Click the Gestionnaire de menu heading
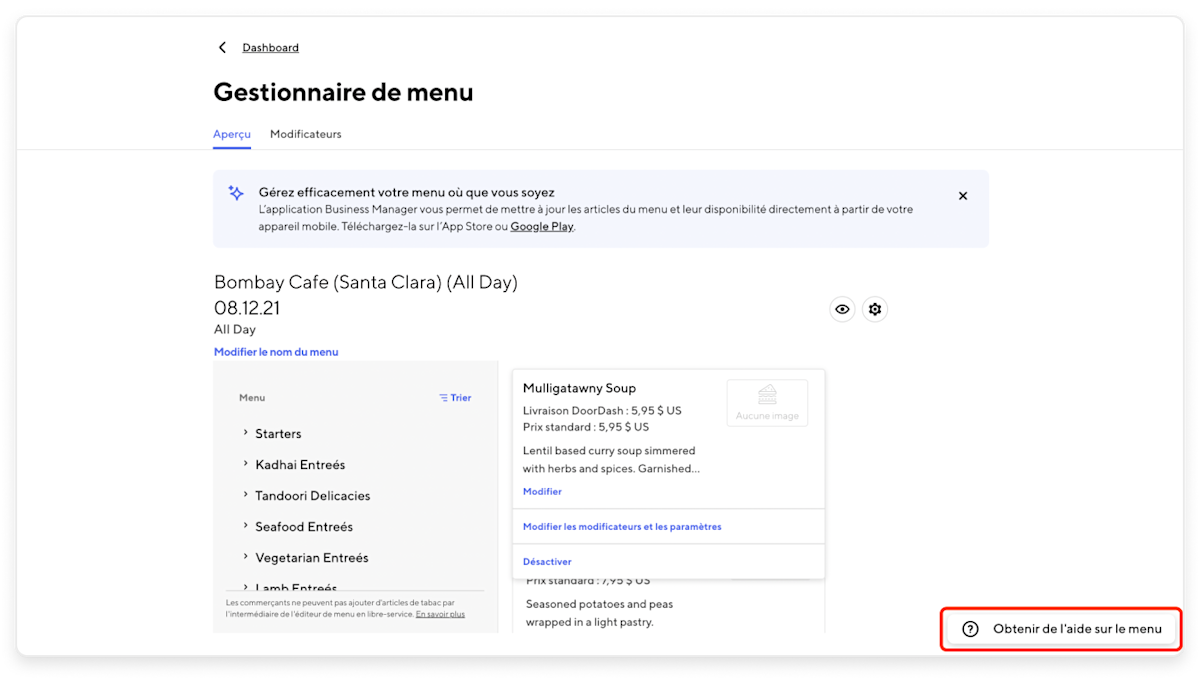Image resolution: width=1200 pixels, height=686 pixels. (x=343, y=92)
